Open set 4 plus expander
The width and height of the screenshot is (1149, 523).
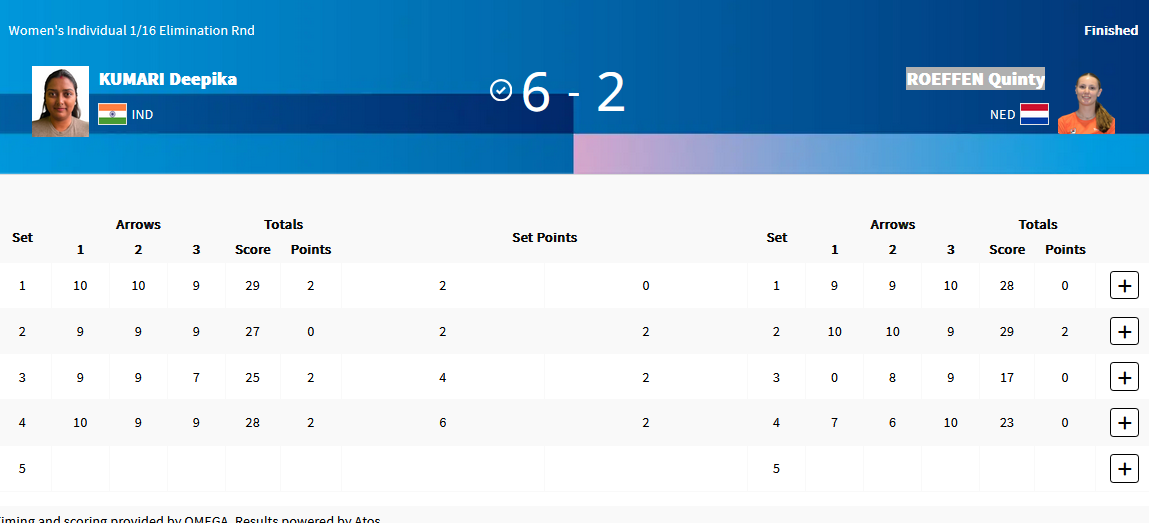1124,423
